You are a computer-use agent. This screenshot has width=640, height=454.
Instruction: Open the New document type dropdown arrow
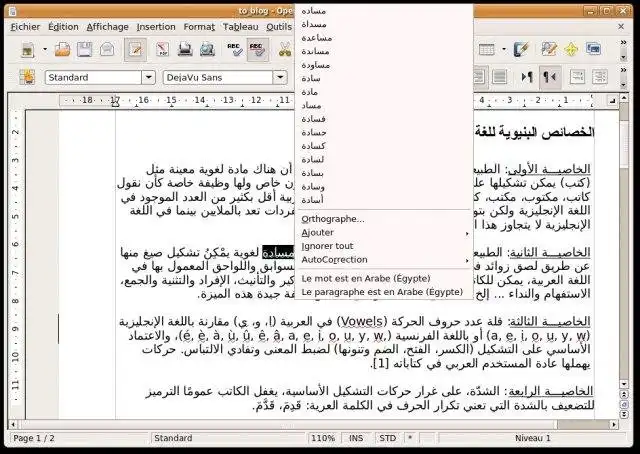point(45,50)
